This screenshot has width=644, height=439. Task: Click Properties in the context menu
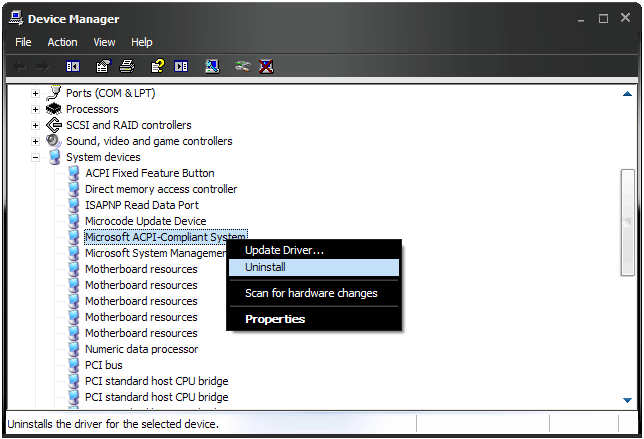coord(275,319)
